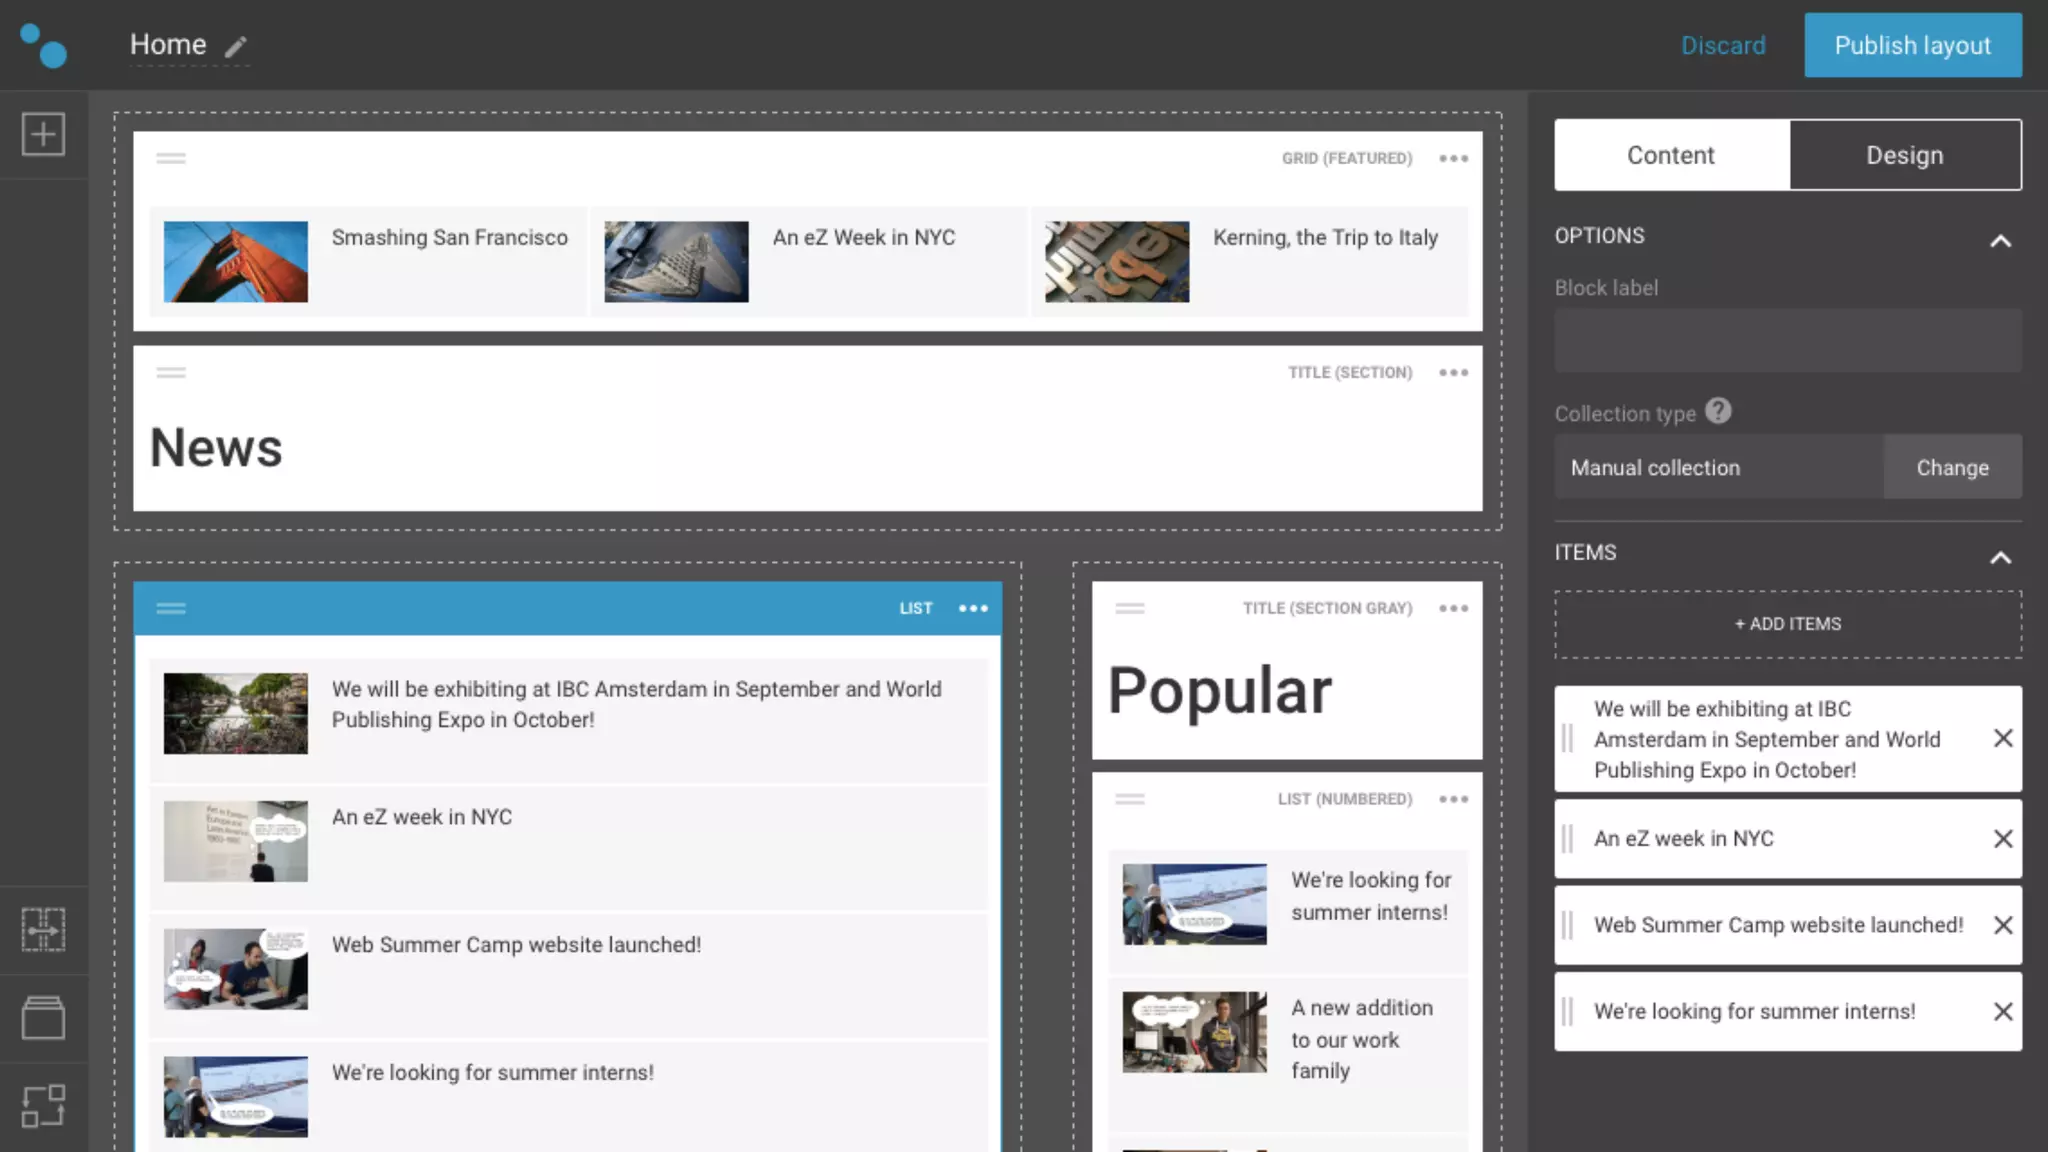
Task: Open the add block plus icon in sidebar
Action: point(44,134)
